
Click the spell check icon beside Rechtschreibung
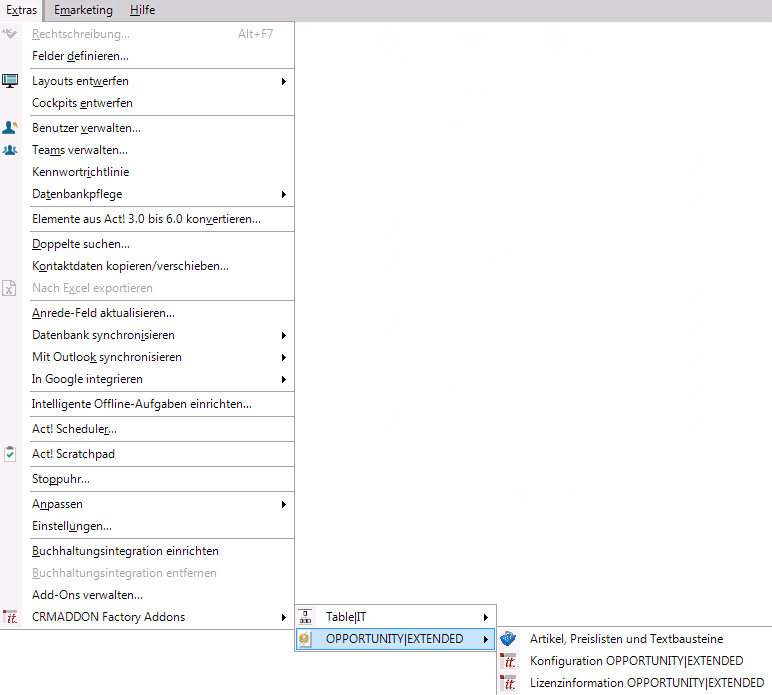9,34
